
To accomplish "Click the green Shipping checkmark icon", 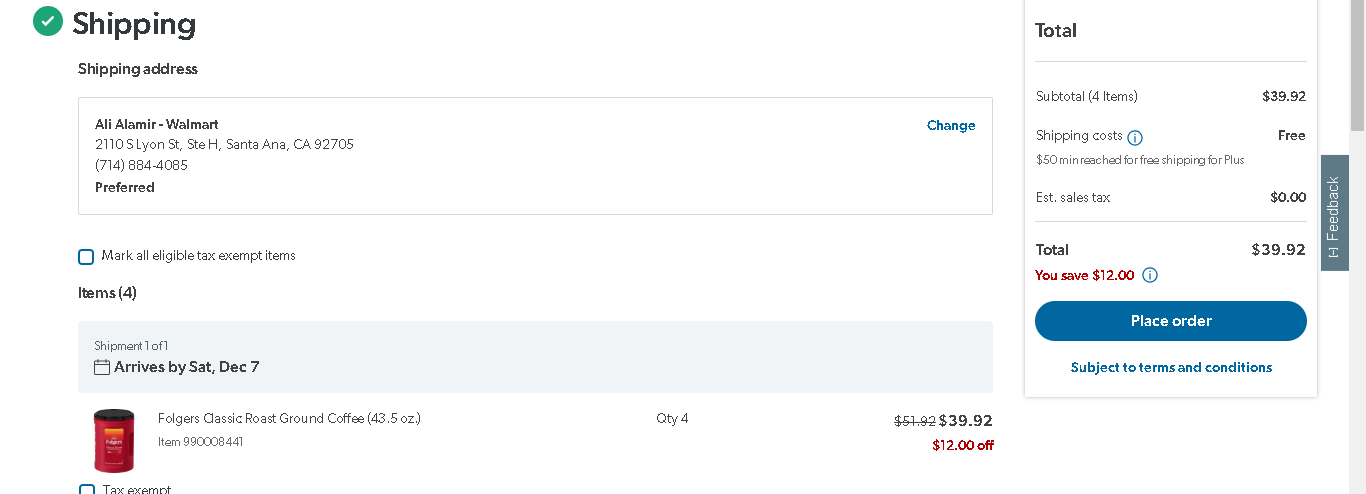I will [x=48, y=20].
